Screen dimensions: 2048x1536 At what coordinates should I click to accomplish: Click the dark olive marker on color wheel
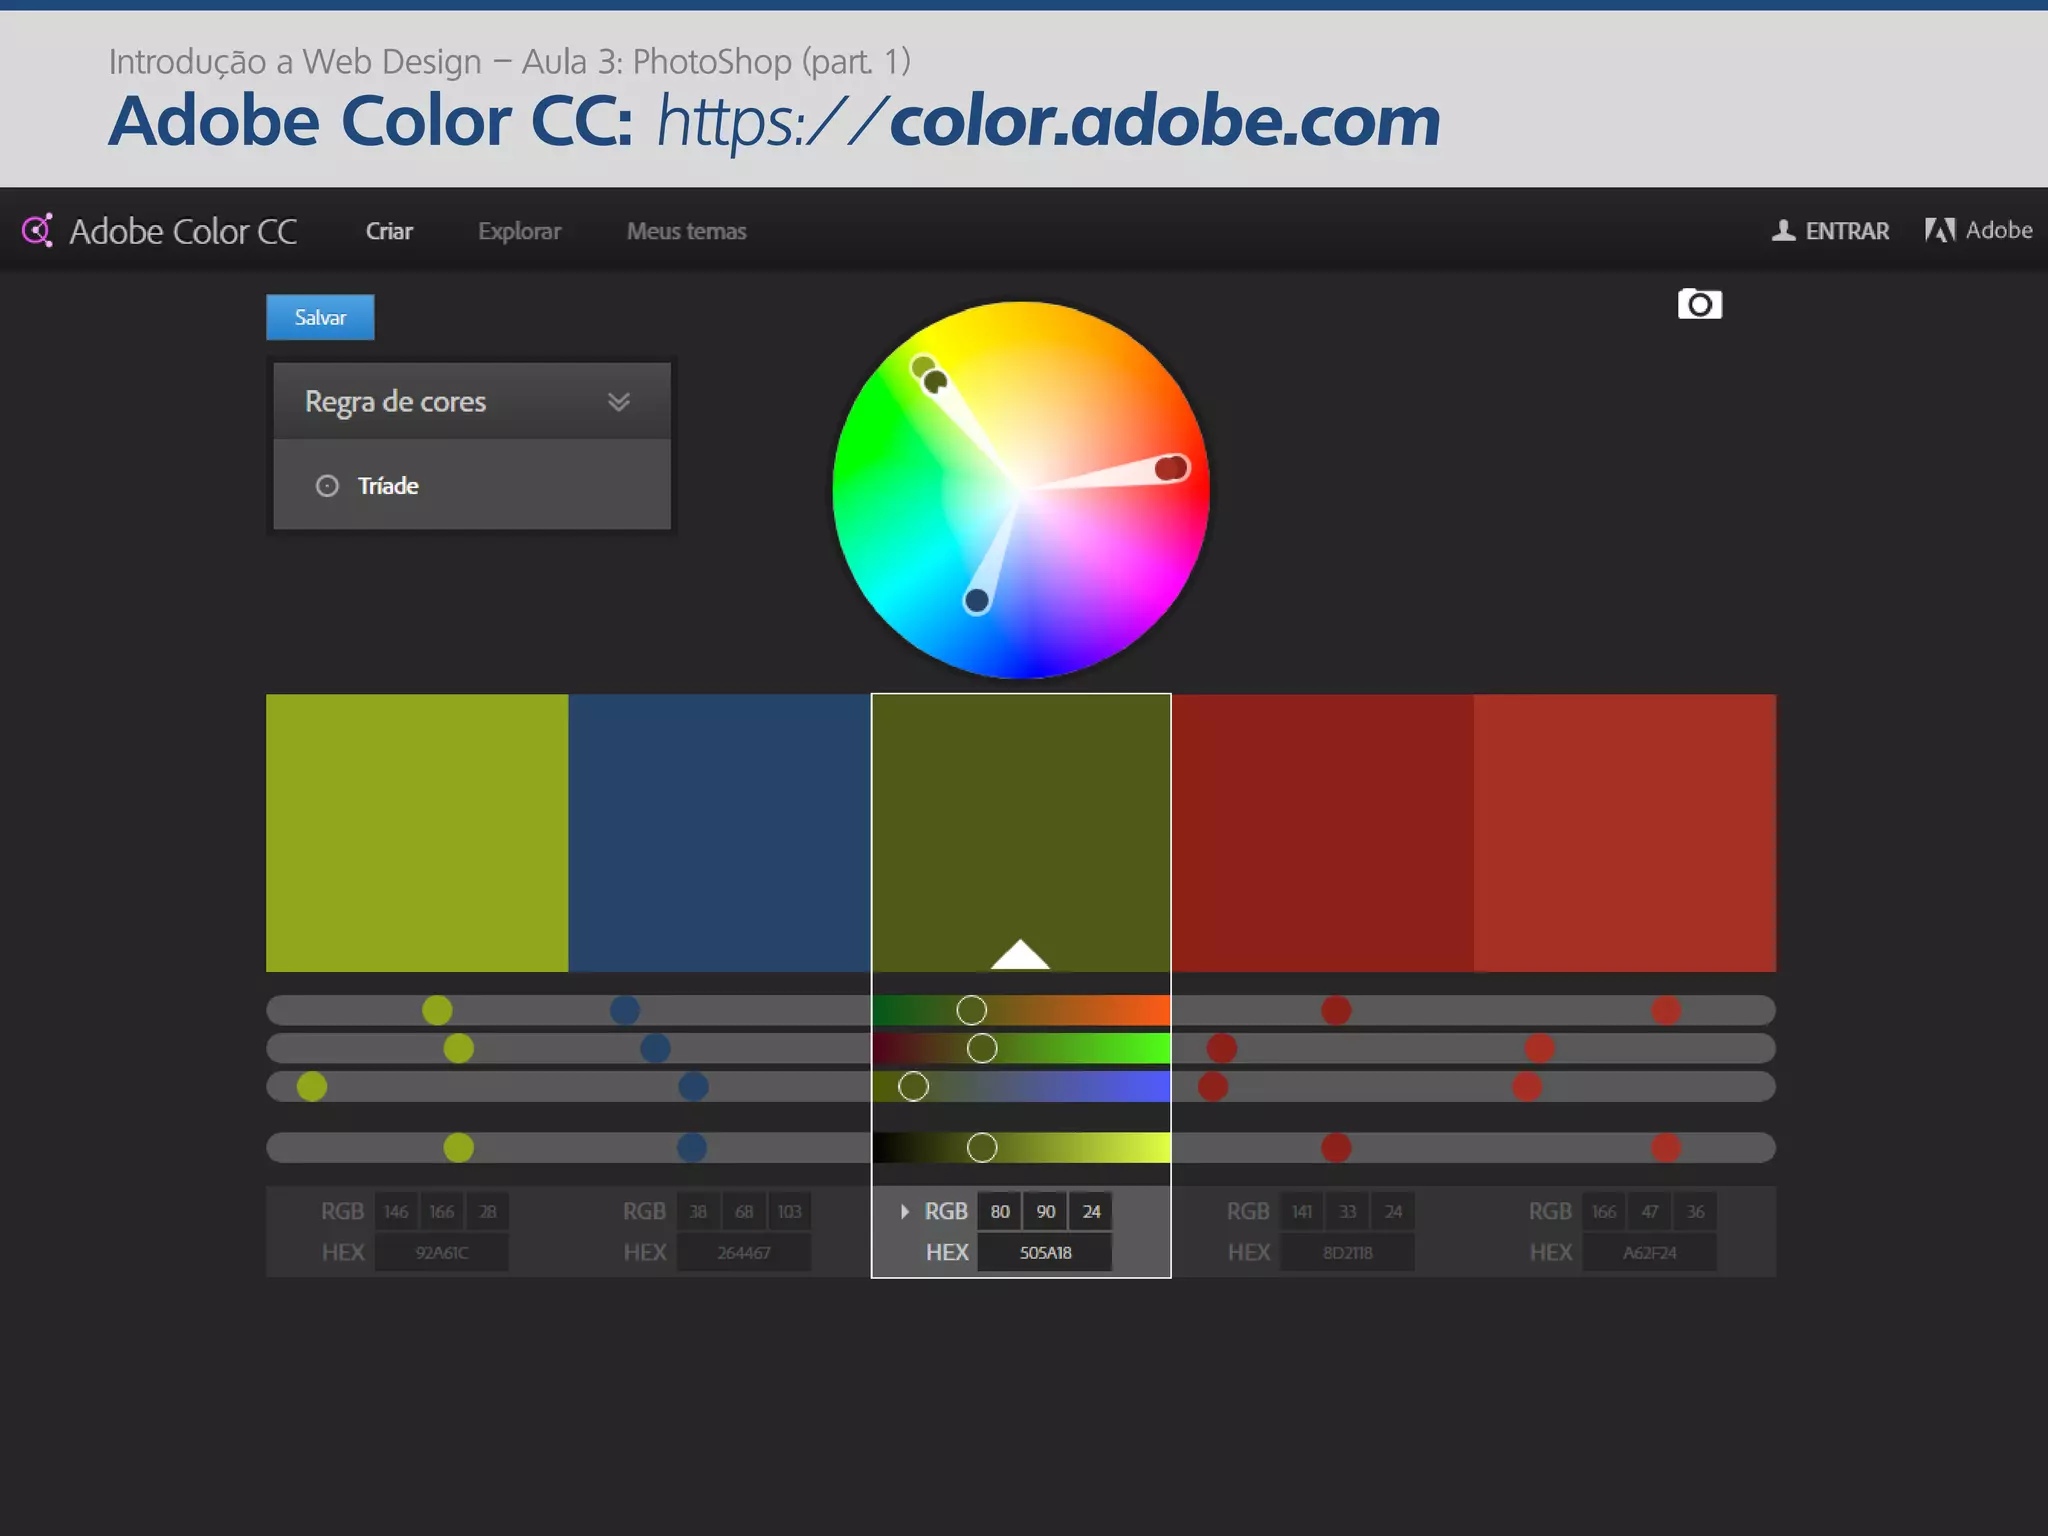pyautogui.click(x=935, y=381)
